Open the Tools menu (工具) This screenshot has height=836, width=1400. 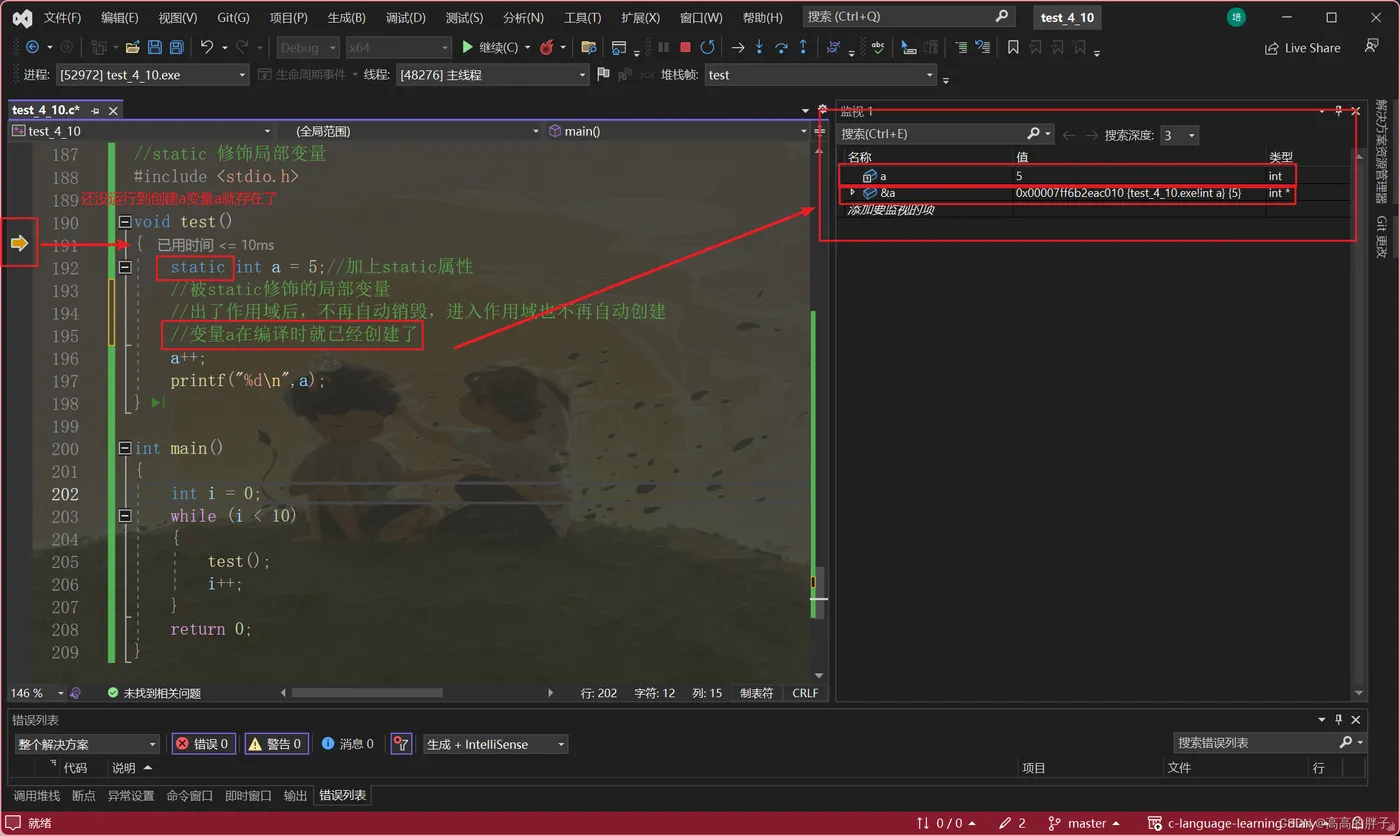point(582,18)
